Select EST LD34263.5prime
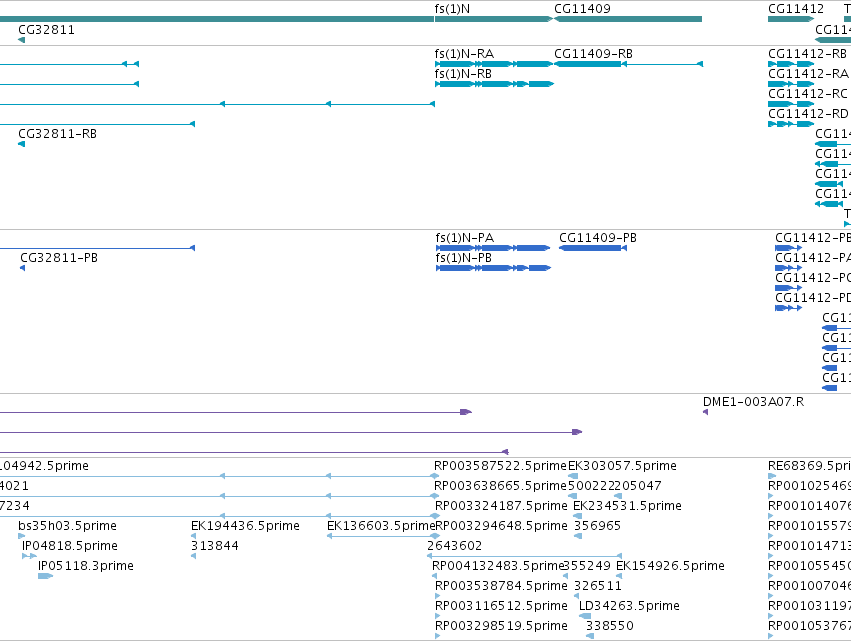851x641 pixels. [629, 606]
